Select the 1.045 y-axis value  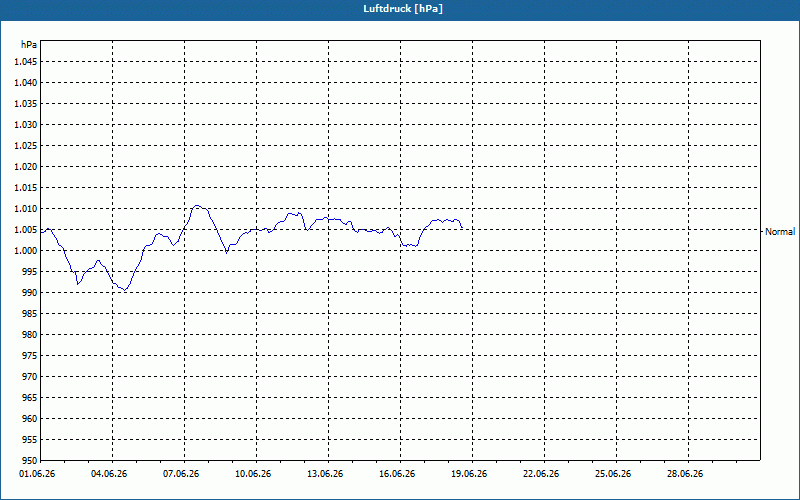click(26, 62)
